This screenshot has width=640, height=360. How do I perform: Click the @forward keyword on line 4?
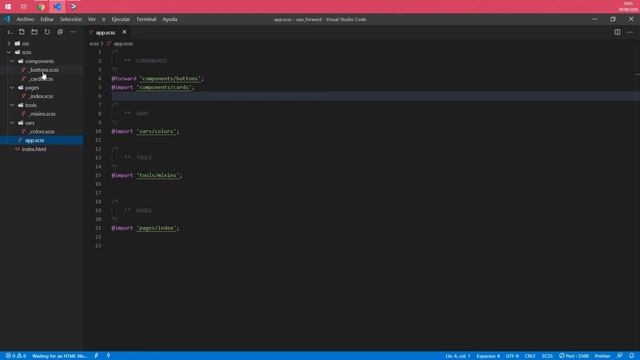coord(124,78)
